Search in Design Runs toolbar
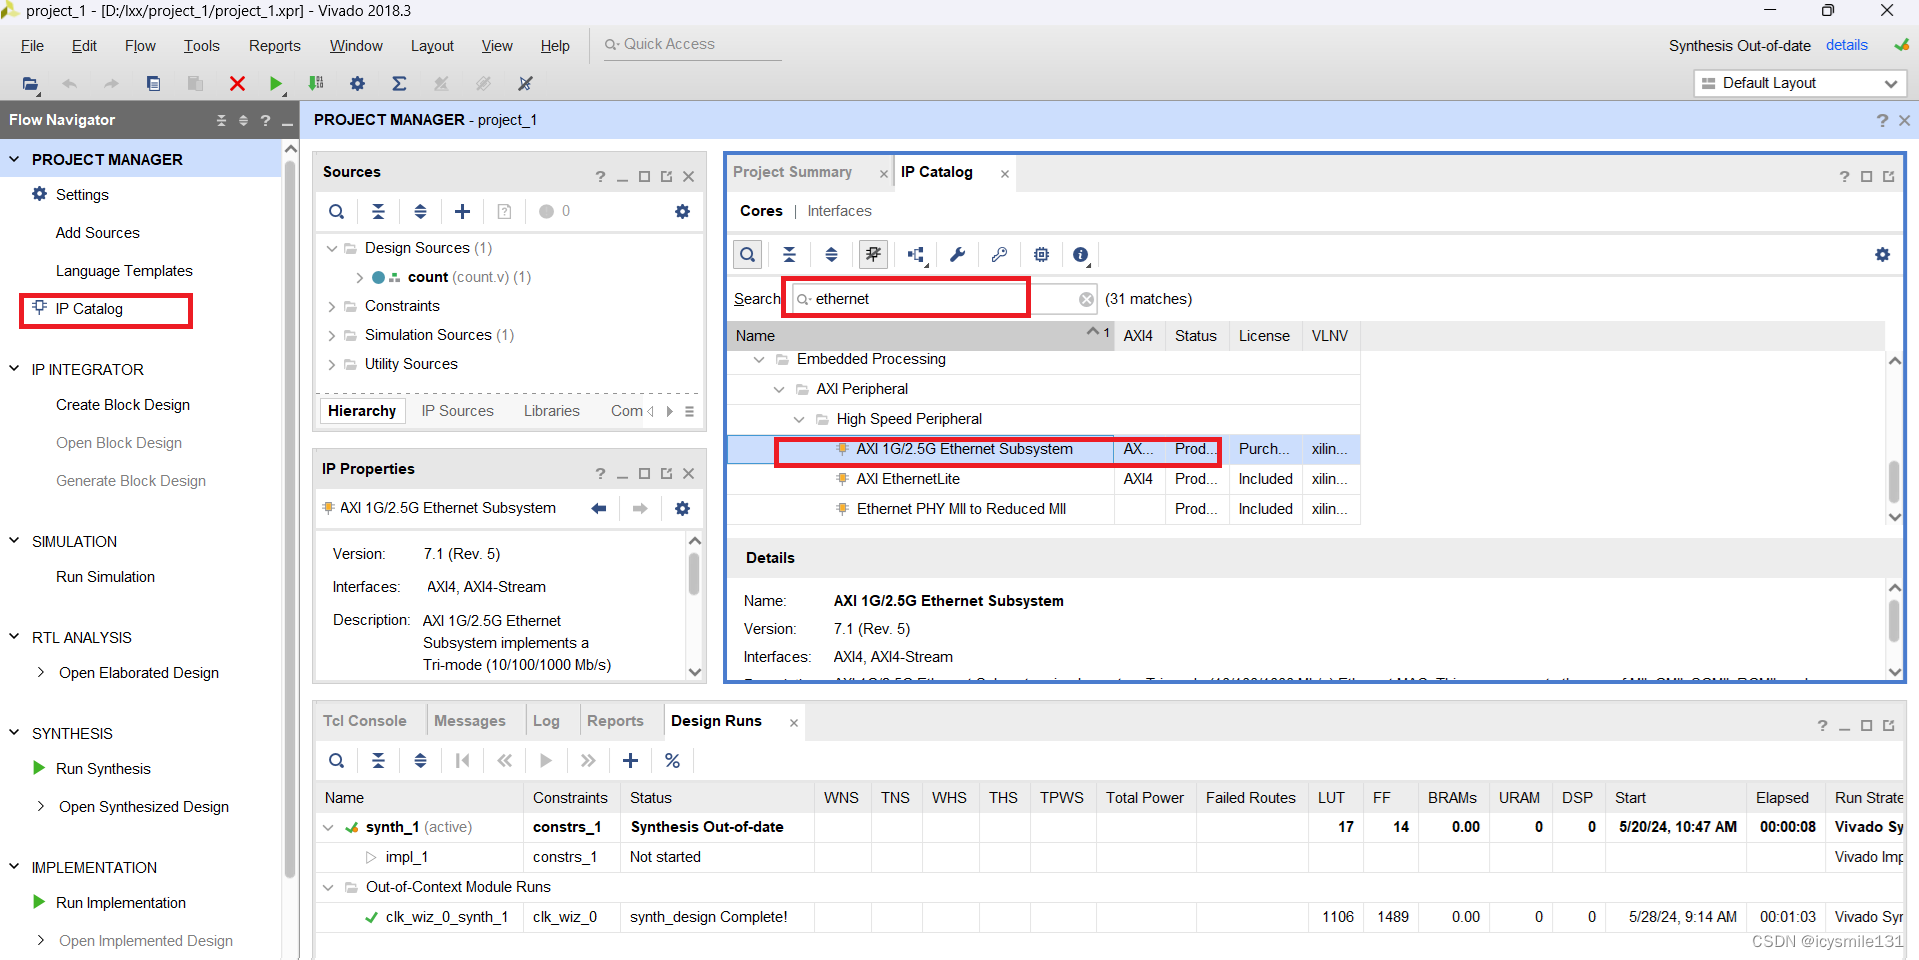The image size is (1919, 960). coord(337,761)
